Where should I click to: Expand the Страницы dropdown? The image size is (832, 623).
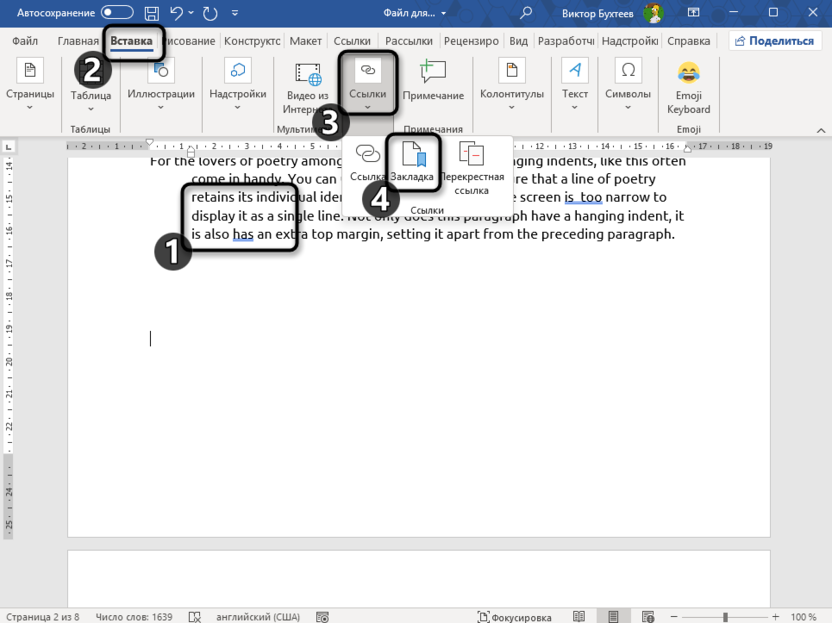point(30,87)
